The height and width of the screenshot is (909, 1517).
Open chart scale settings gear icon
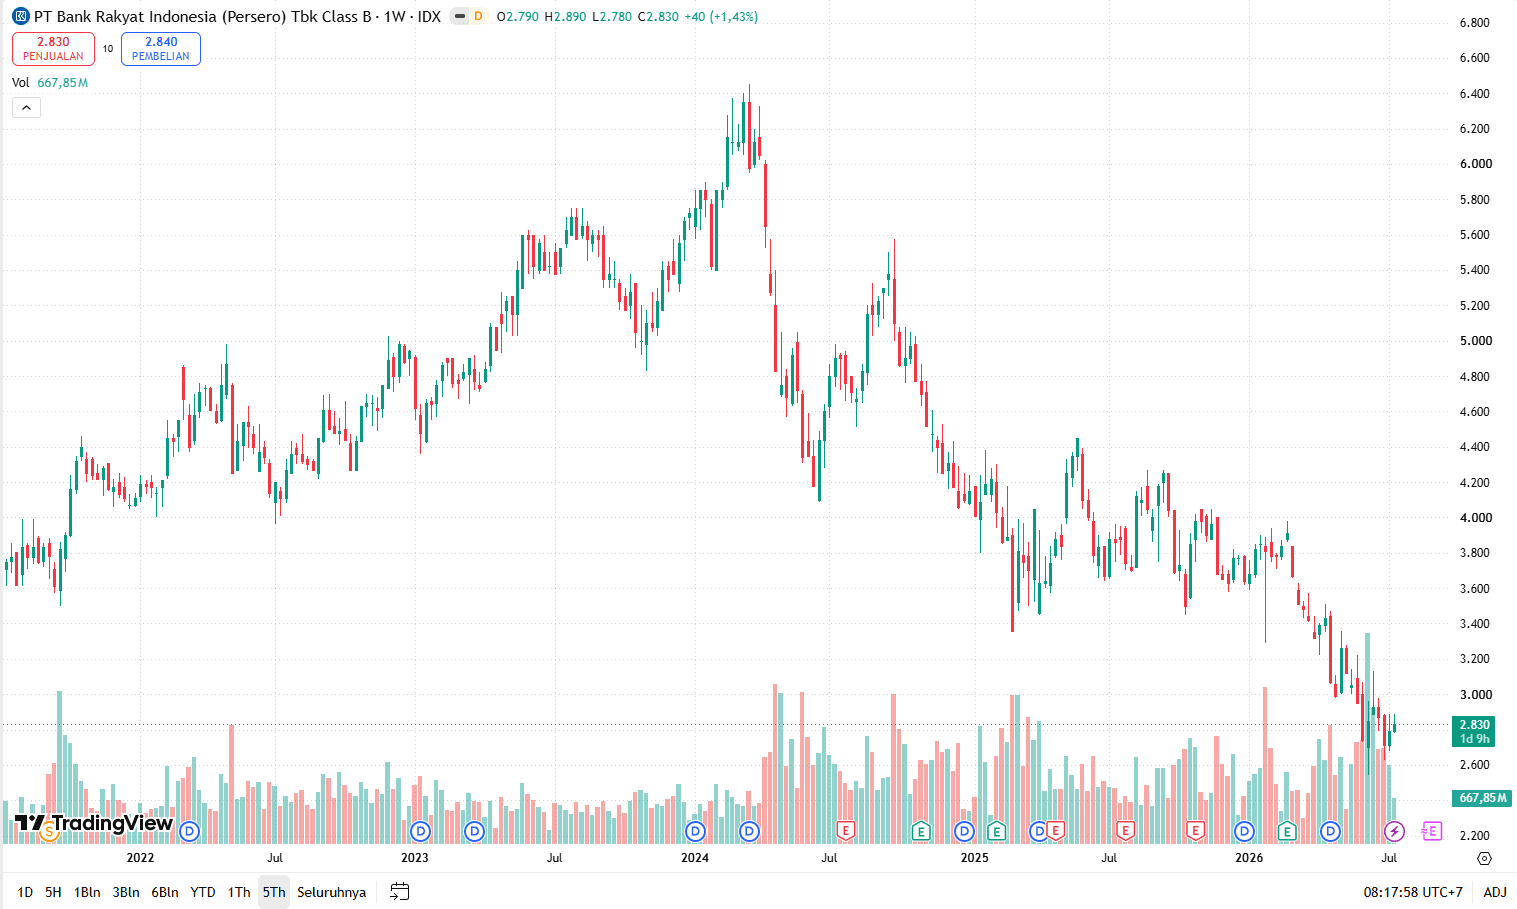(x=1484, y=858)
